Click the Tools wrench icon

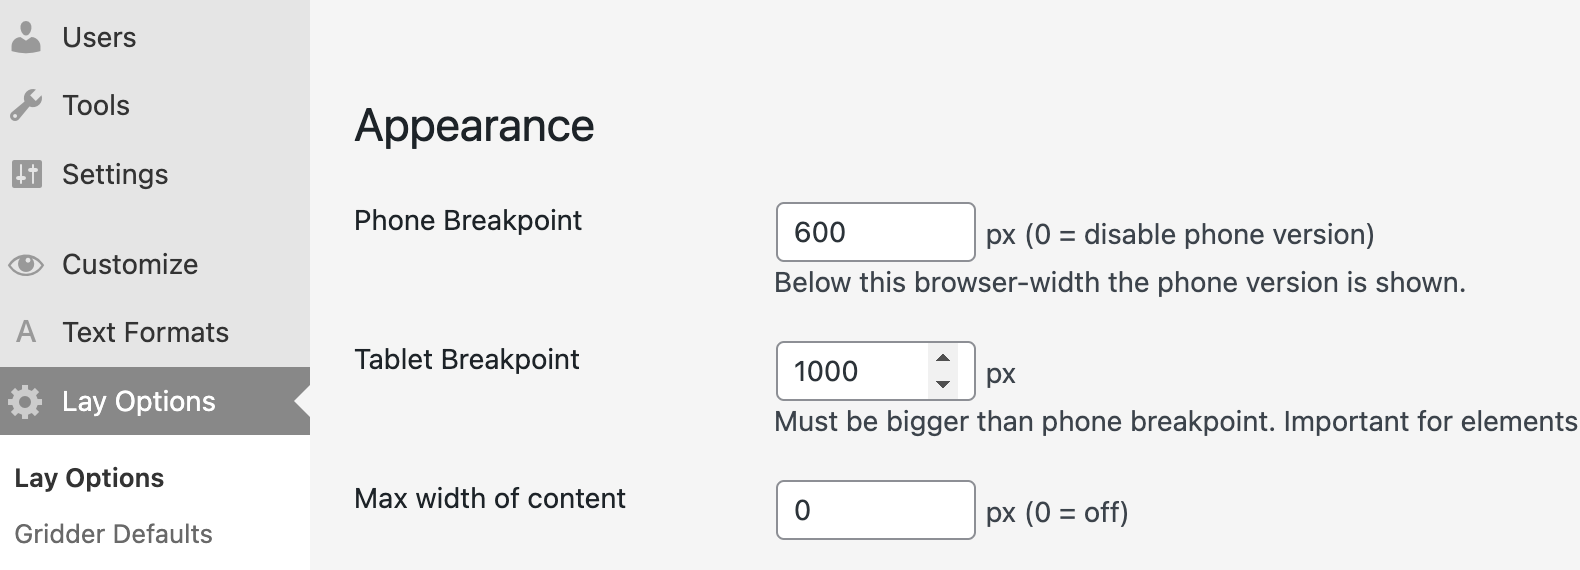pyautogui.click(x=26, y=105)
